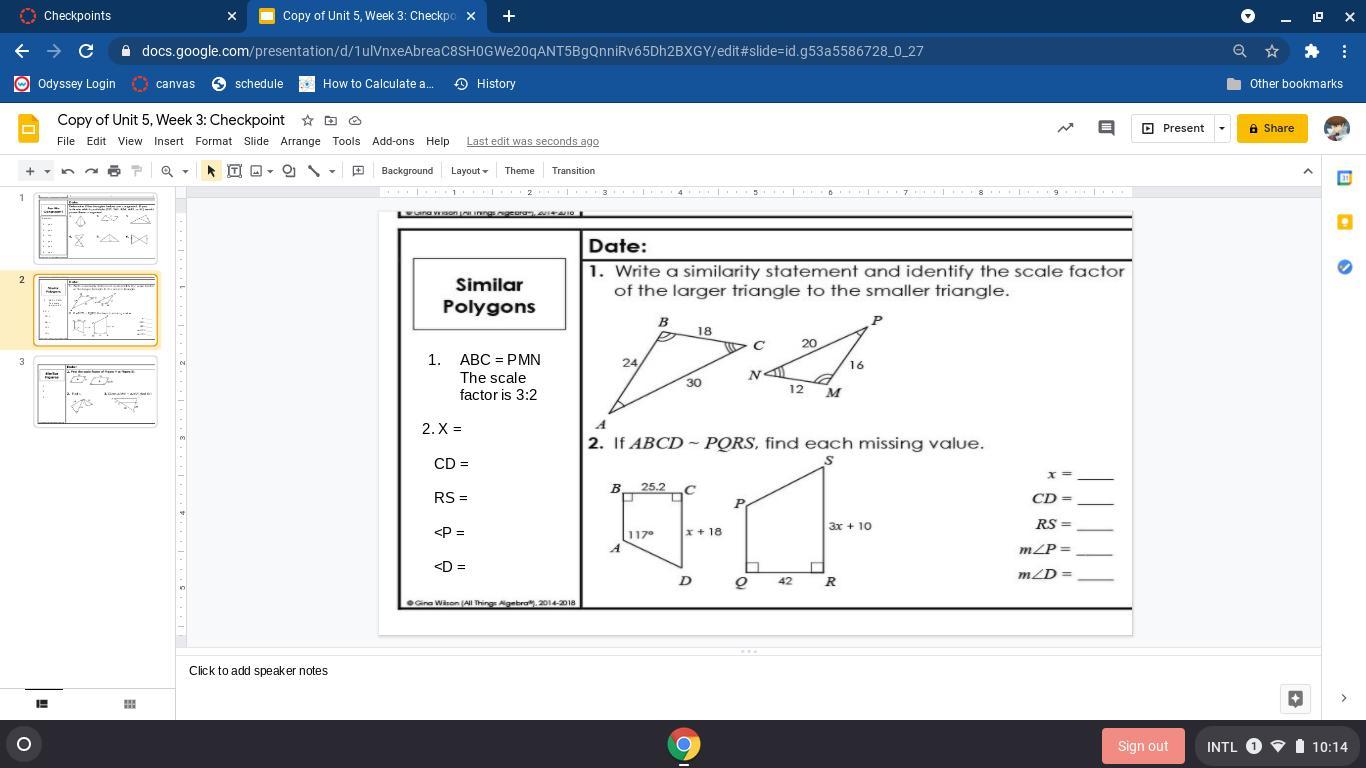Open the Format menu
Image resolution: width=1366 pixels, height=768 pixels.
[x=214, y=141]
